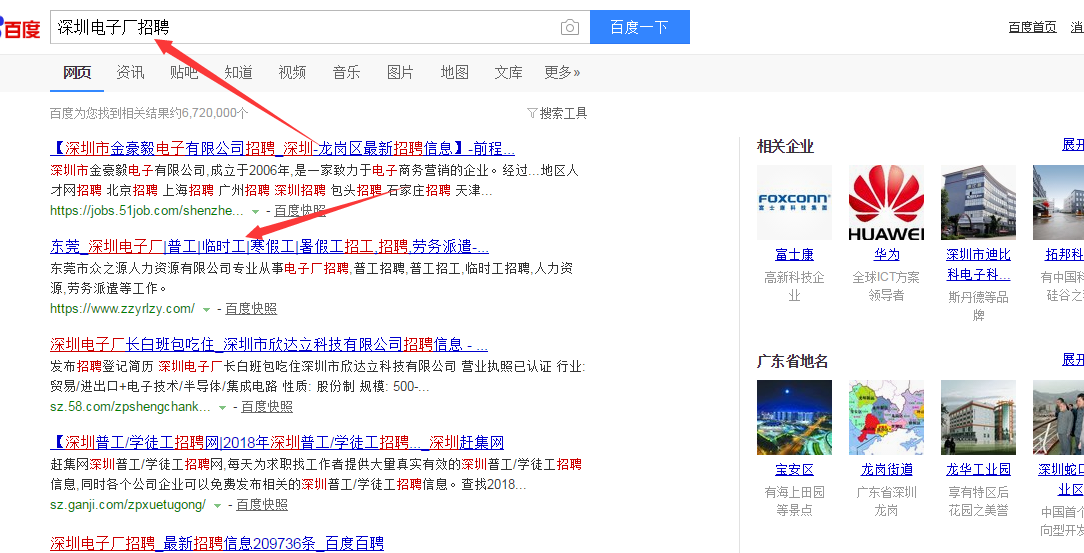Screen dimensions: 1084x553
Task: Open the 更多 tab menu
Action: [x=562, y=72]
